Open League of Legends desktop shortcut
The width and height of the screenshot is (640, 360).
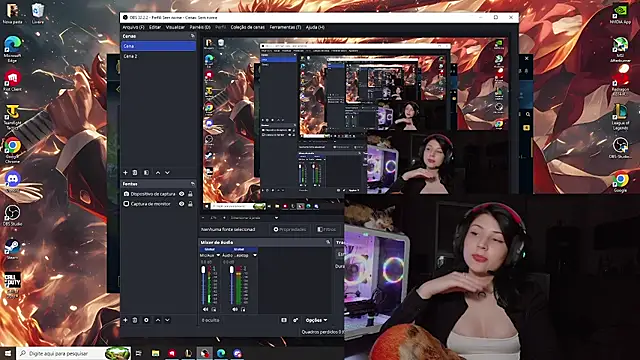(x=620, y=116)
